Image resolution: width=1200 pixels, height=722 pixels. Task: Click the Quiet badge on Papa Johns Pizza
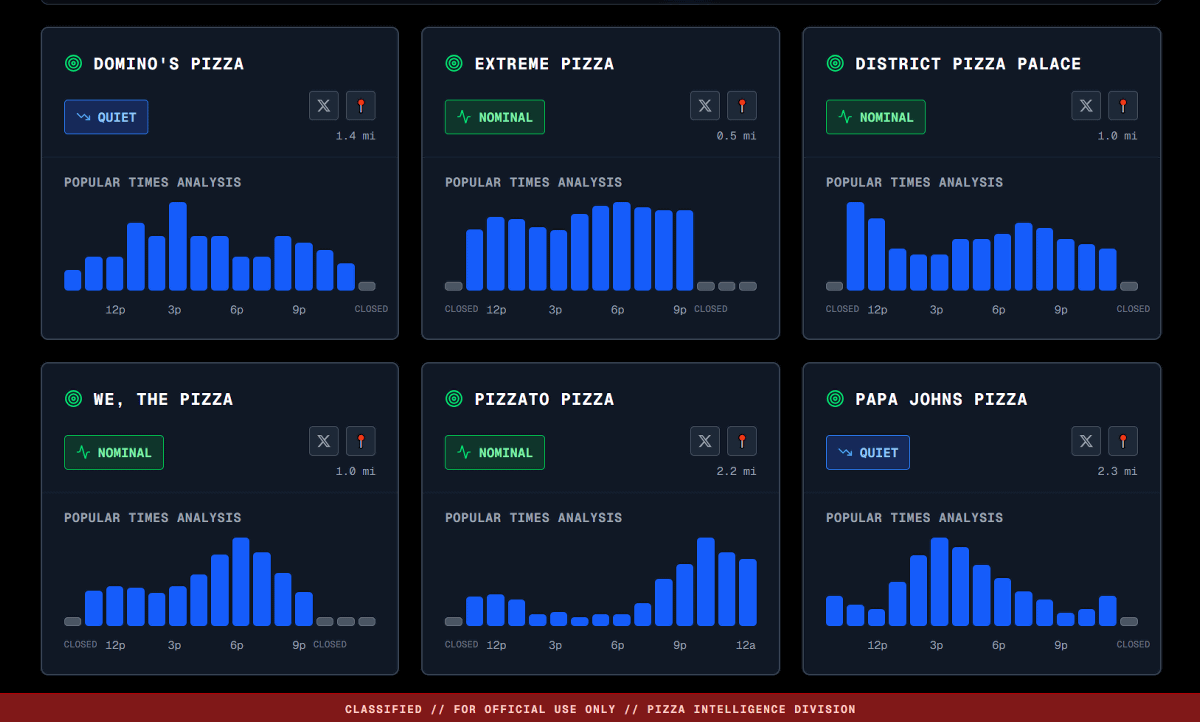pos(868,452)
